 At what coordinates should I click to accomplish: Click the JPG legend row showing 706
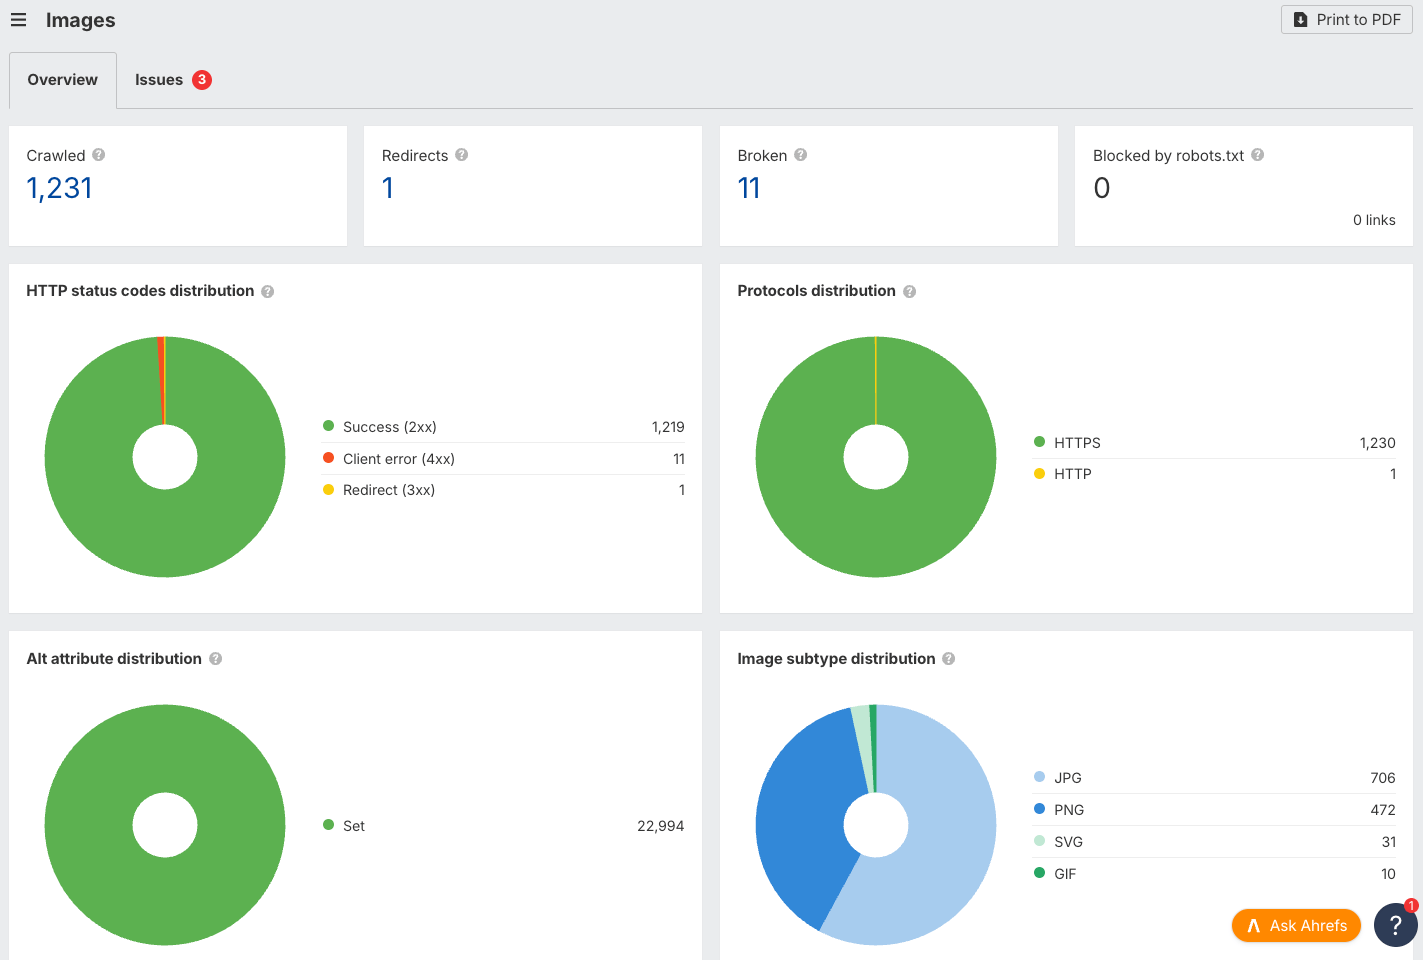click(1214, 778)
